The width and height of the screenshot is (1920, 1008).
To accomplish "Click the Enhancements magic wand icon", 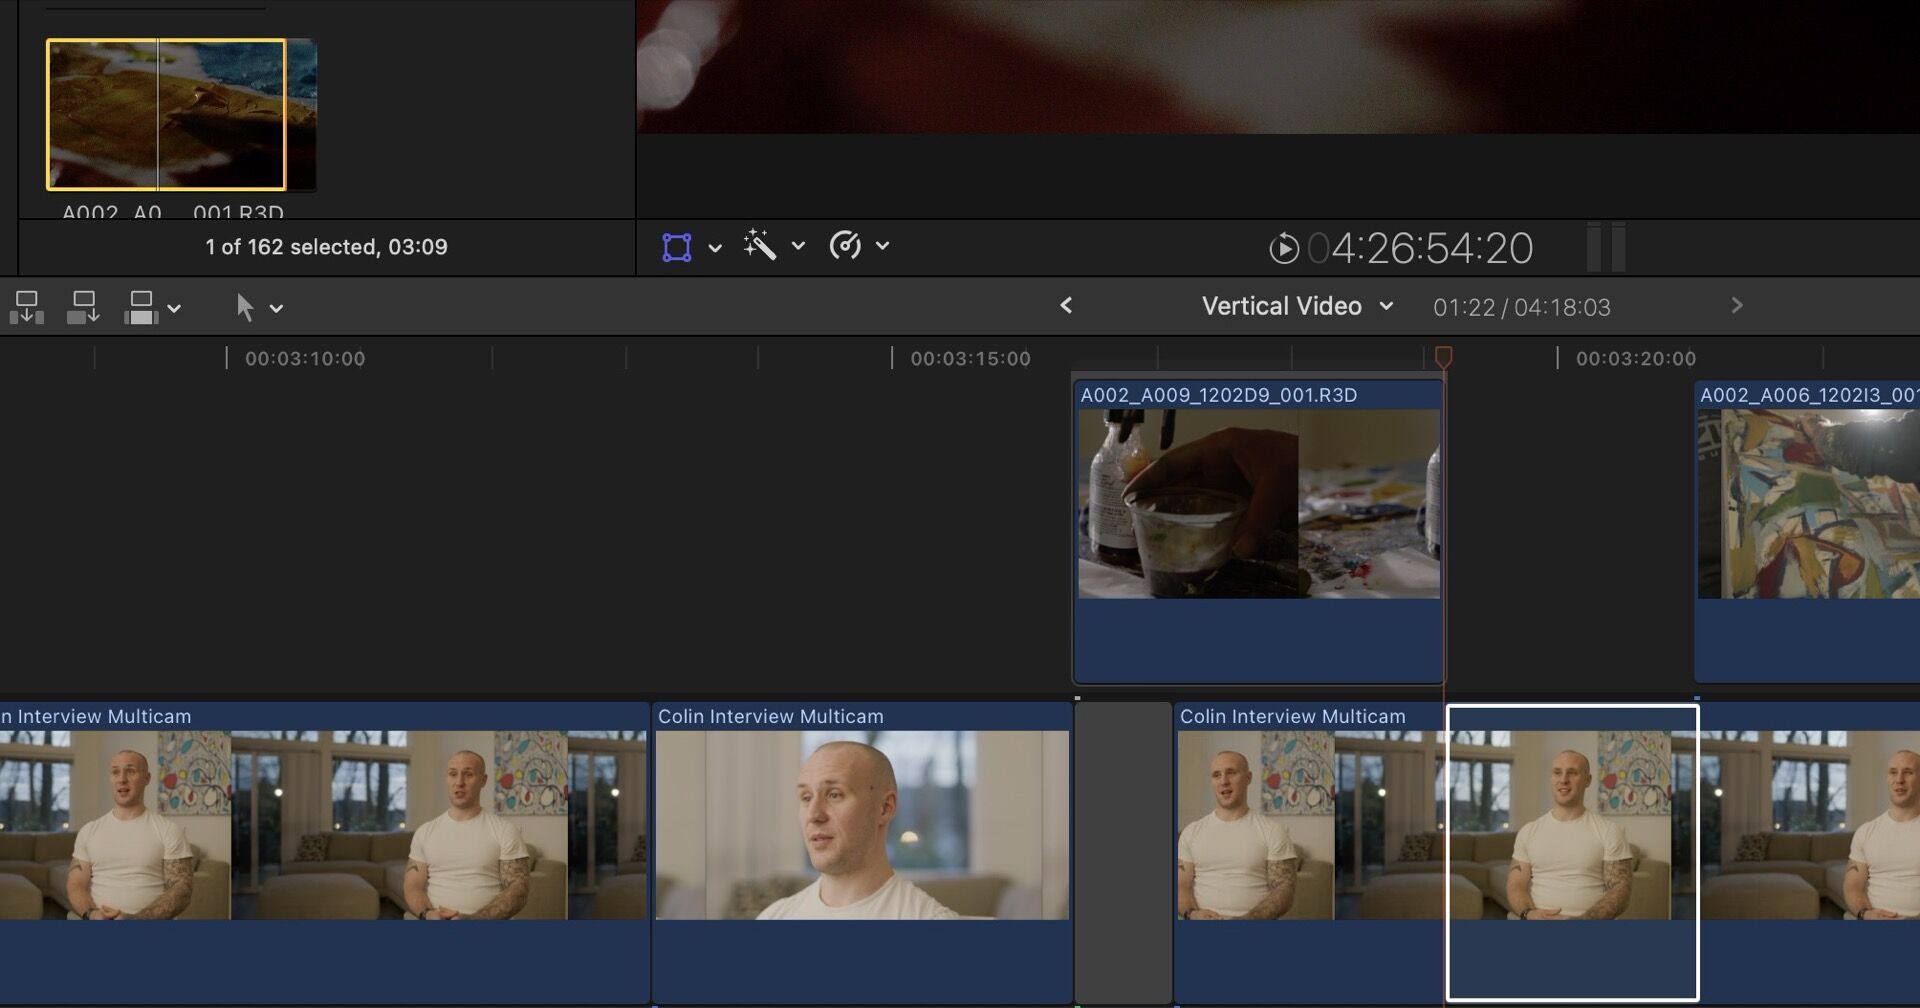I will (760, 246).
